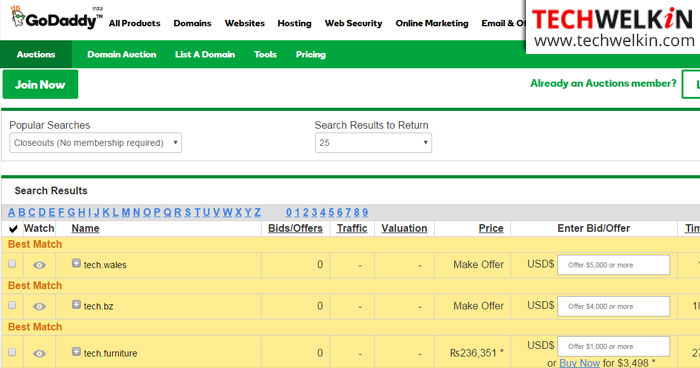Click the tech.furniture offer input field
The image size is (700, 368).
pos(613,347)
